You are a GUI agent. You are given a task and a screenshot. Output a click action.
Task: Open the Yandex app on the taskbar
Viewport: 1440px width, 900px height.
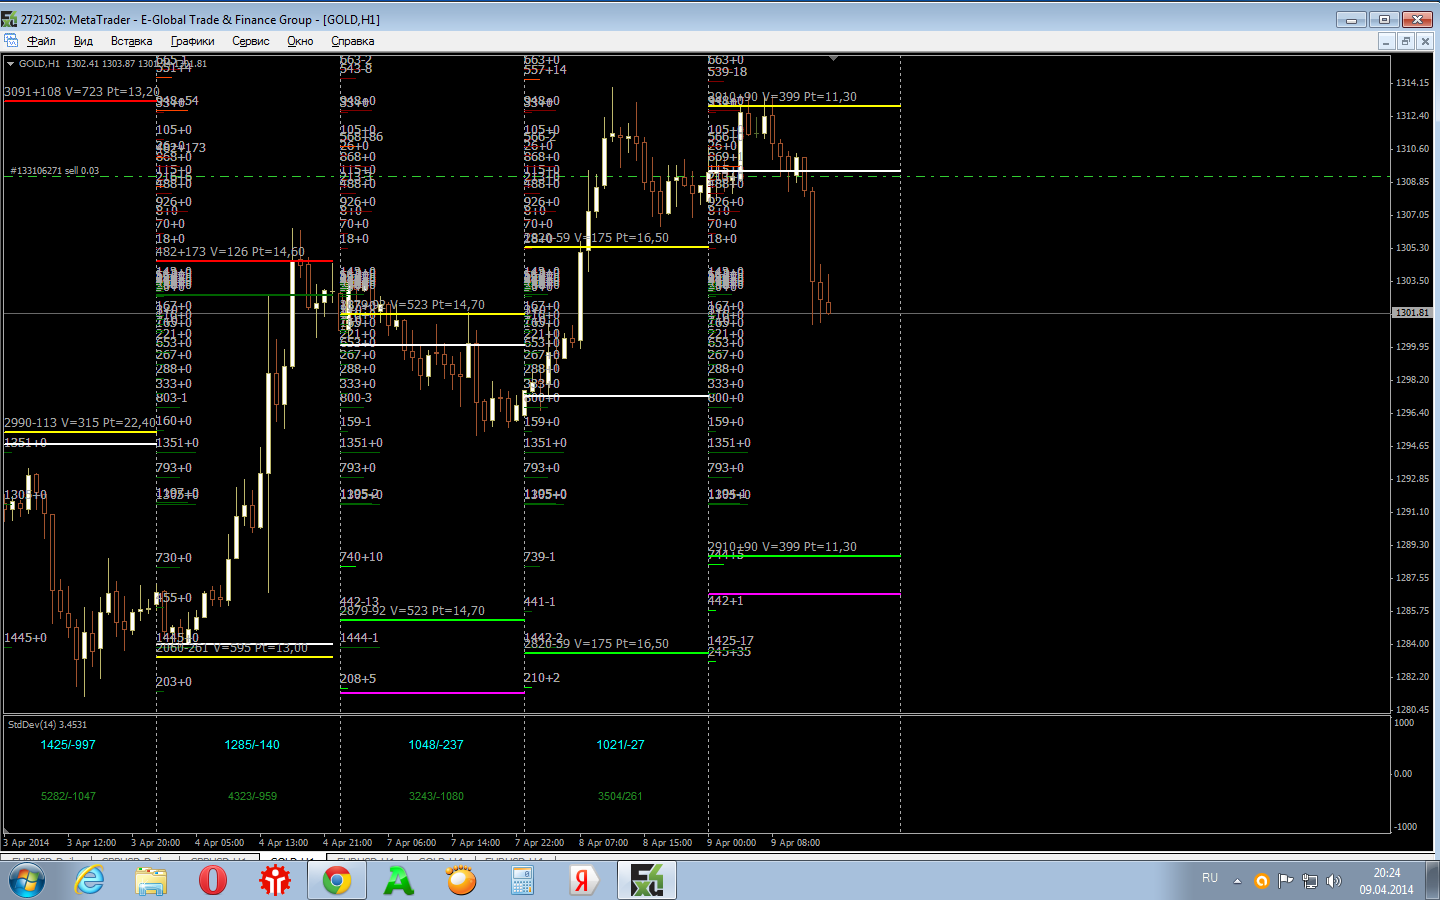[x=584, y=881]
